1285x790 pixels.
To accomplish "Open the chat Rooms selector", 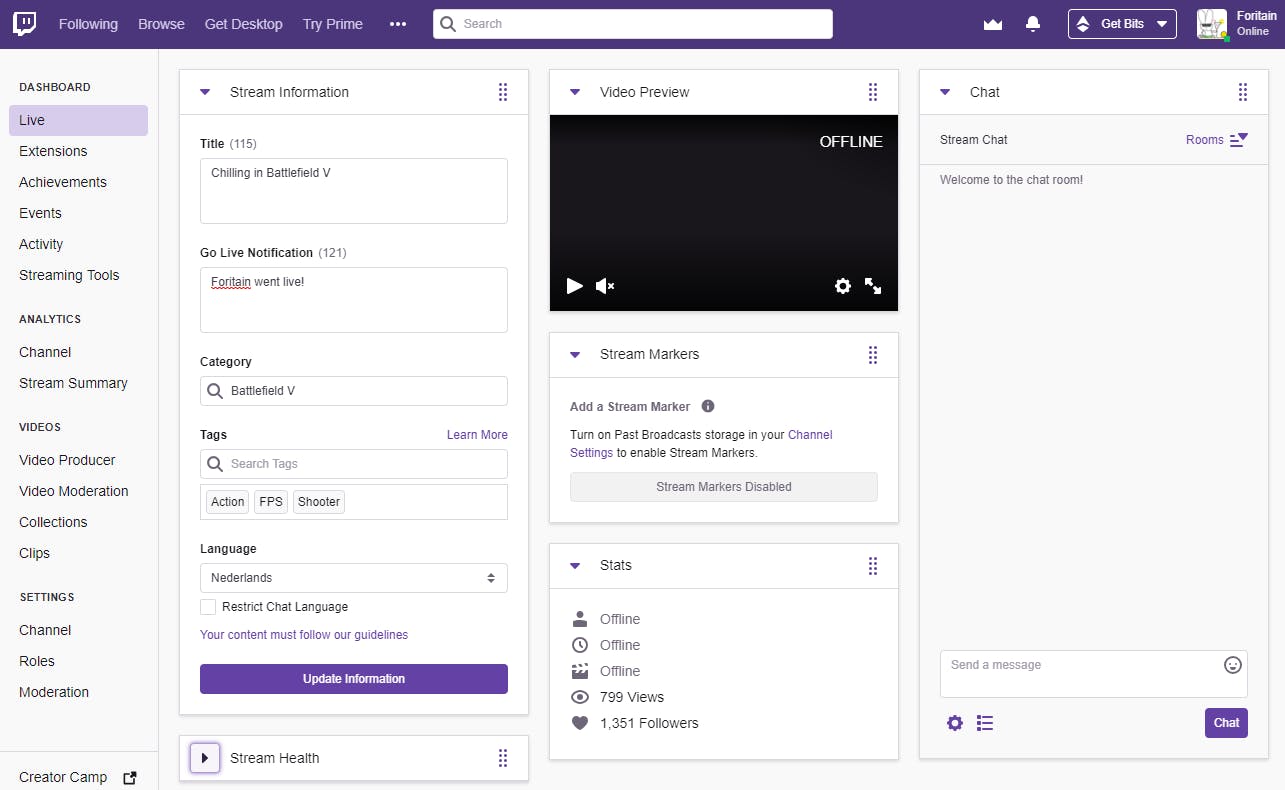I will [1217, 140].
